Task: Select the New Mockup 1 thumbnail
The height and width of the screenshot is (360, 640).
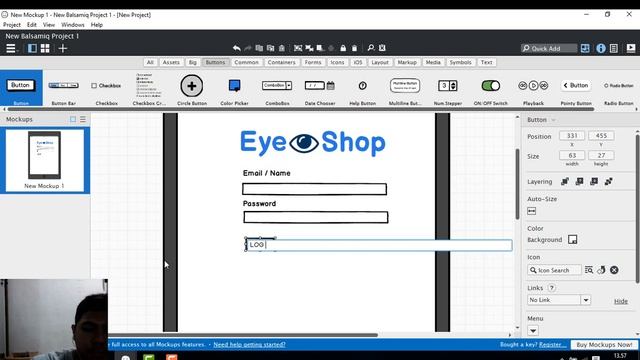Action: click(44, 160)
